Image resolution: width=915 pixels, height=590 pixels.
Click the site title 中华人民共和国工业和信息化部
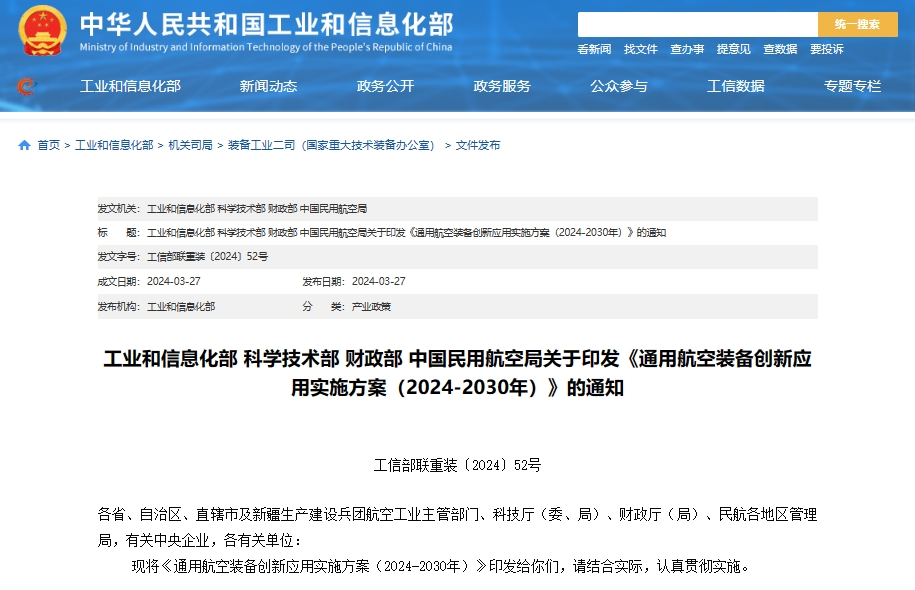266,24
